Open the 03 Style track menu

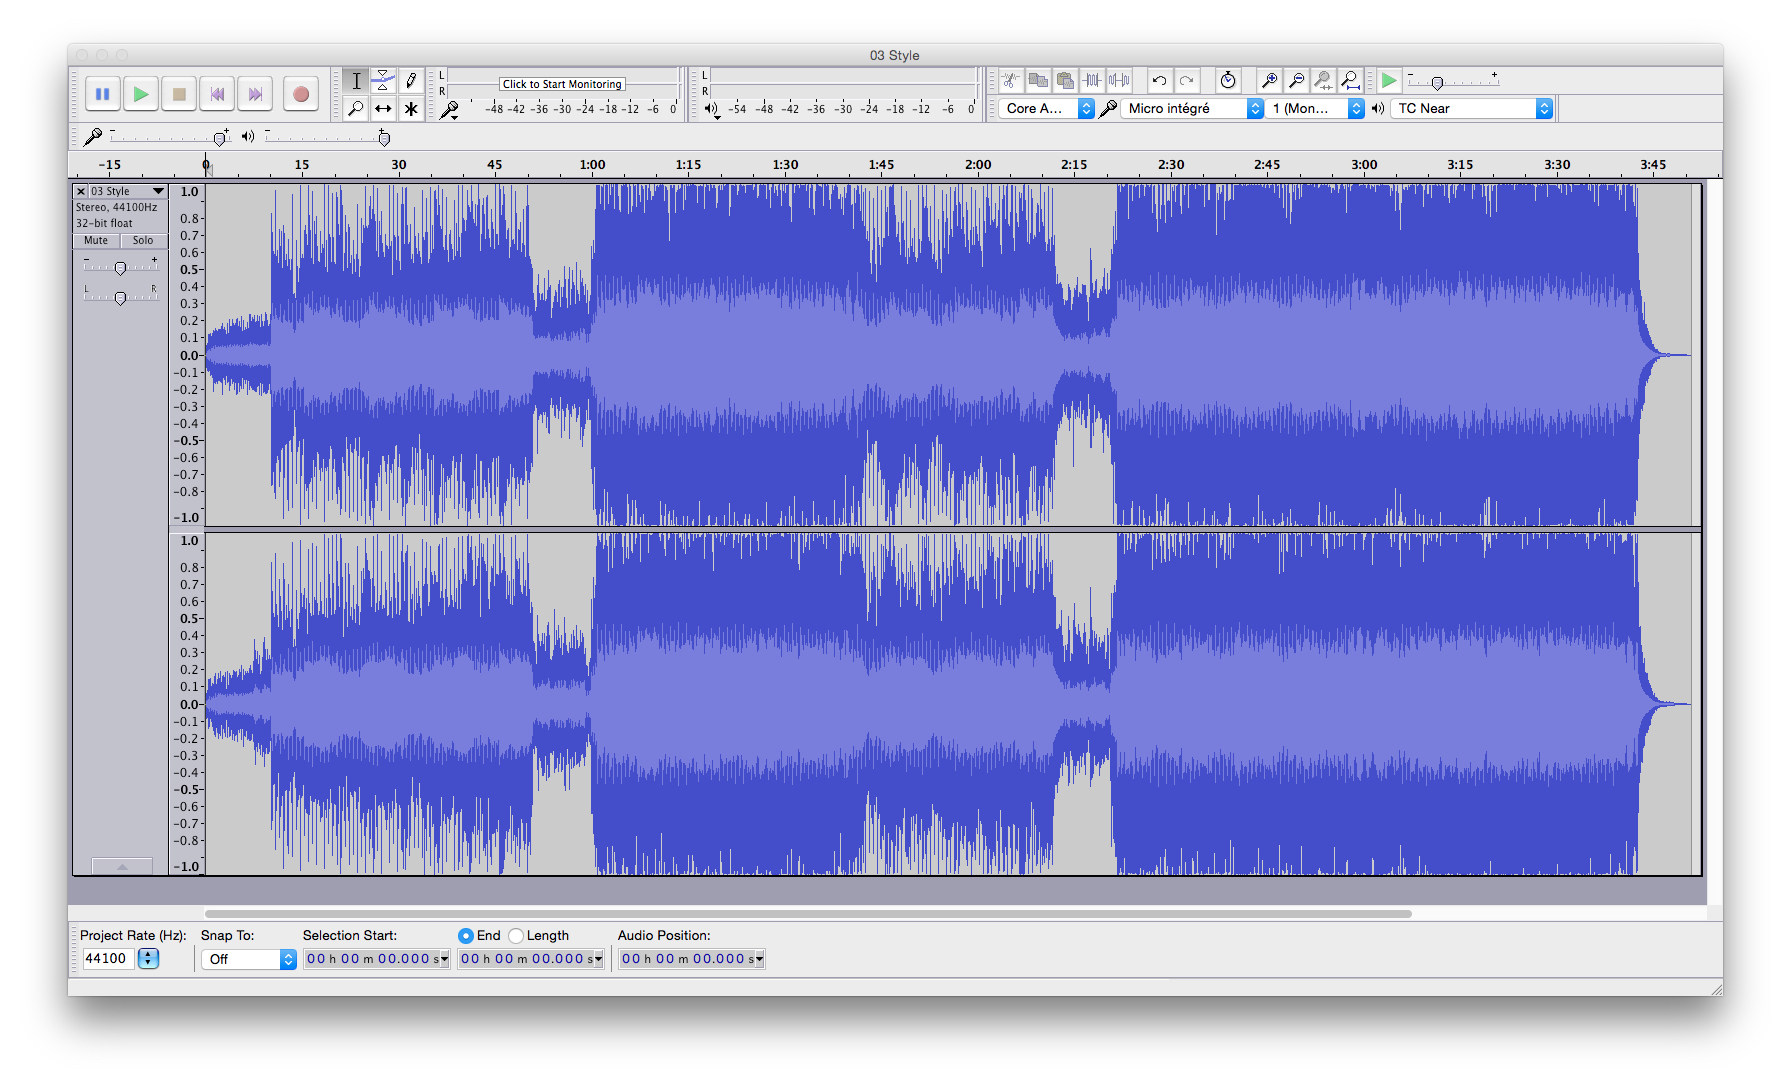click(157, 190)
